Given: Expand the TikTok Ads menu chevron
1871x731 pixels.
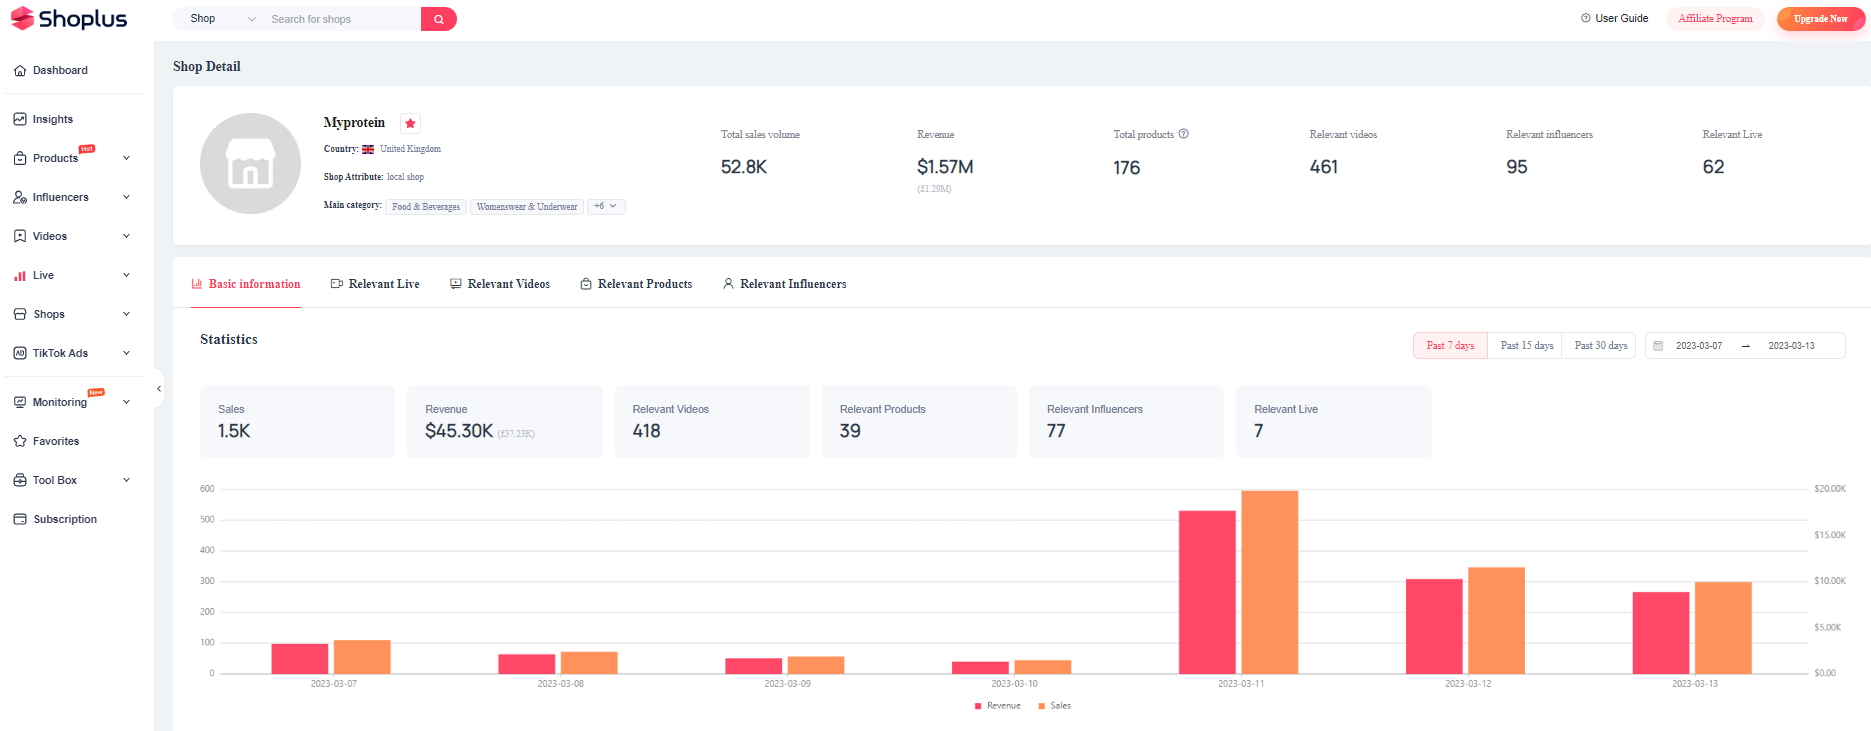Looking at the screenshot, I should click(x=126, y=353).
